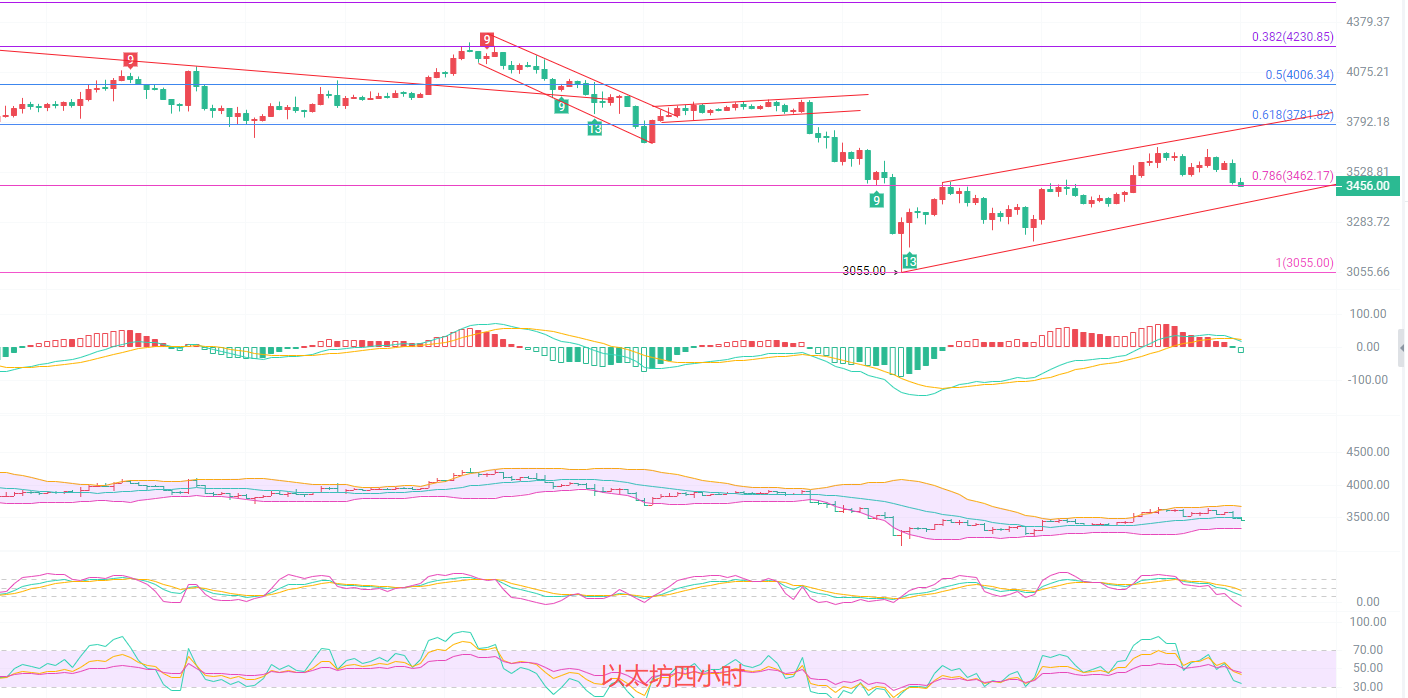The height and width of the screenshot is (698, 1408).
Task: Click the last small green candlestick on the price chart
Action: click(x=1241, y=183)
